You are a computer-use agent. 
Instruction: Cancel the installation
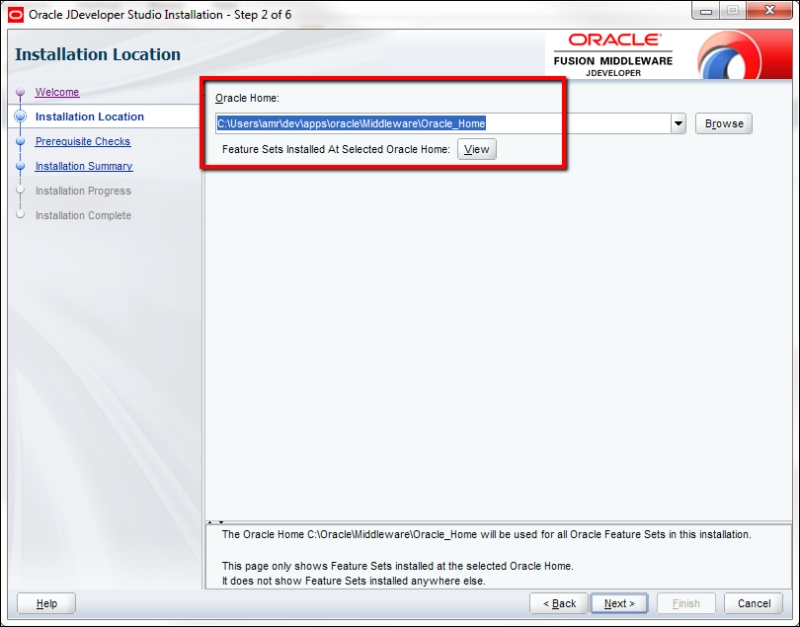754,604
